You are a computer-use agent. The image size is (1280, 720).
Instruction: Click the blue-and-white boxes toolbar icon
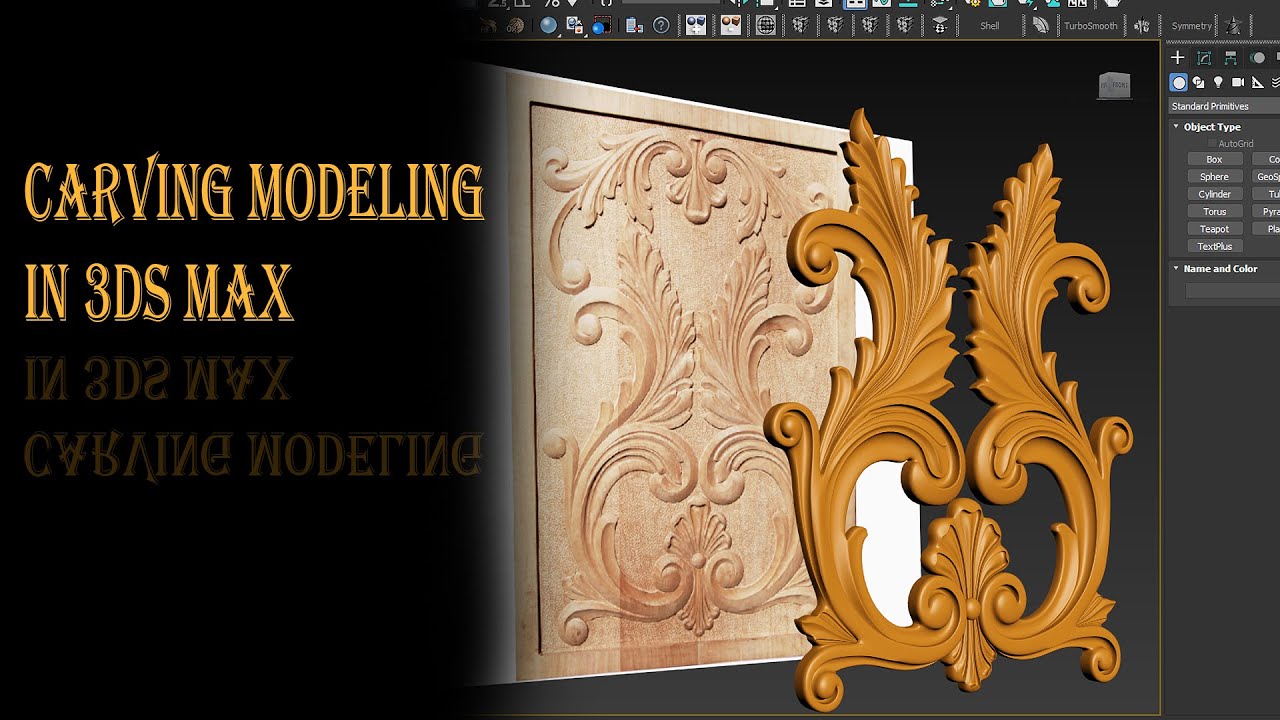coord(695,26)
